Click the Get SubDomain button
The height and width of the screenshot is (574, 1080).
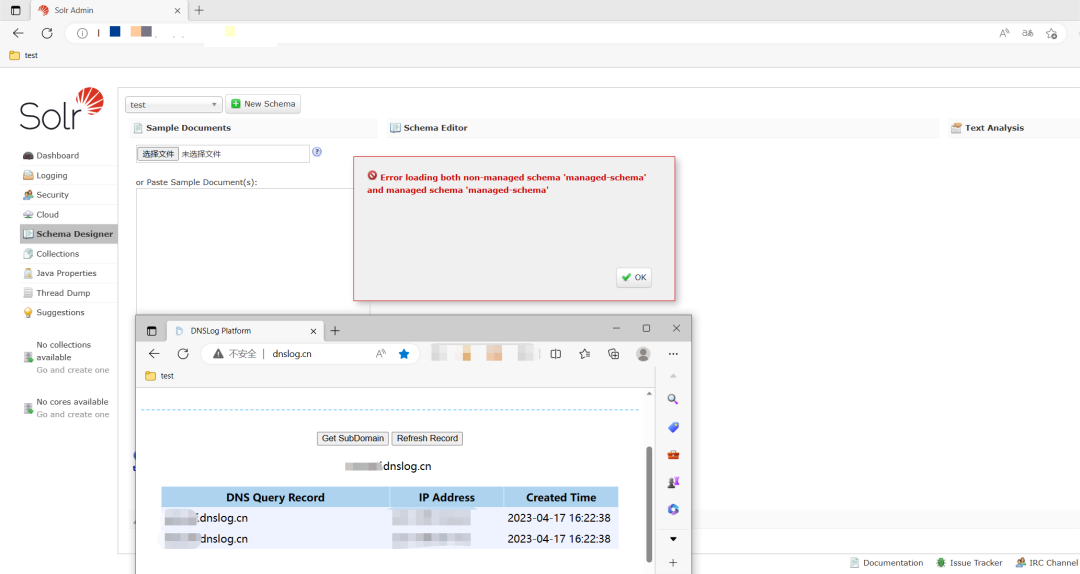pyautogui.click(x=353, y=438)
